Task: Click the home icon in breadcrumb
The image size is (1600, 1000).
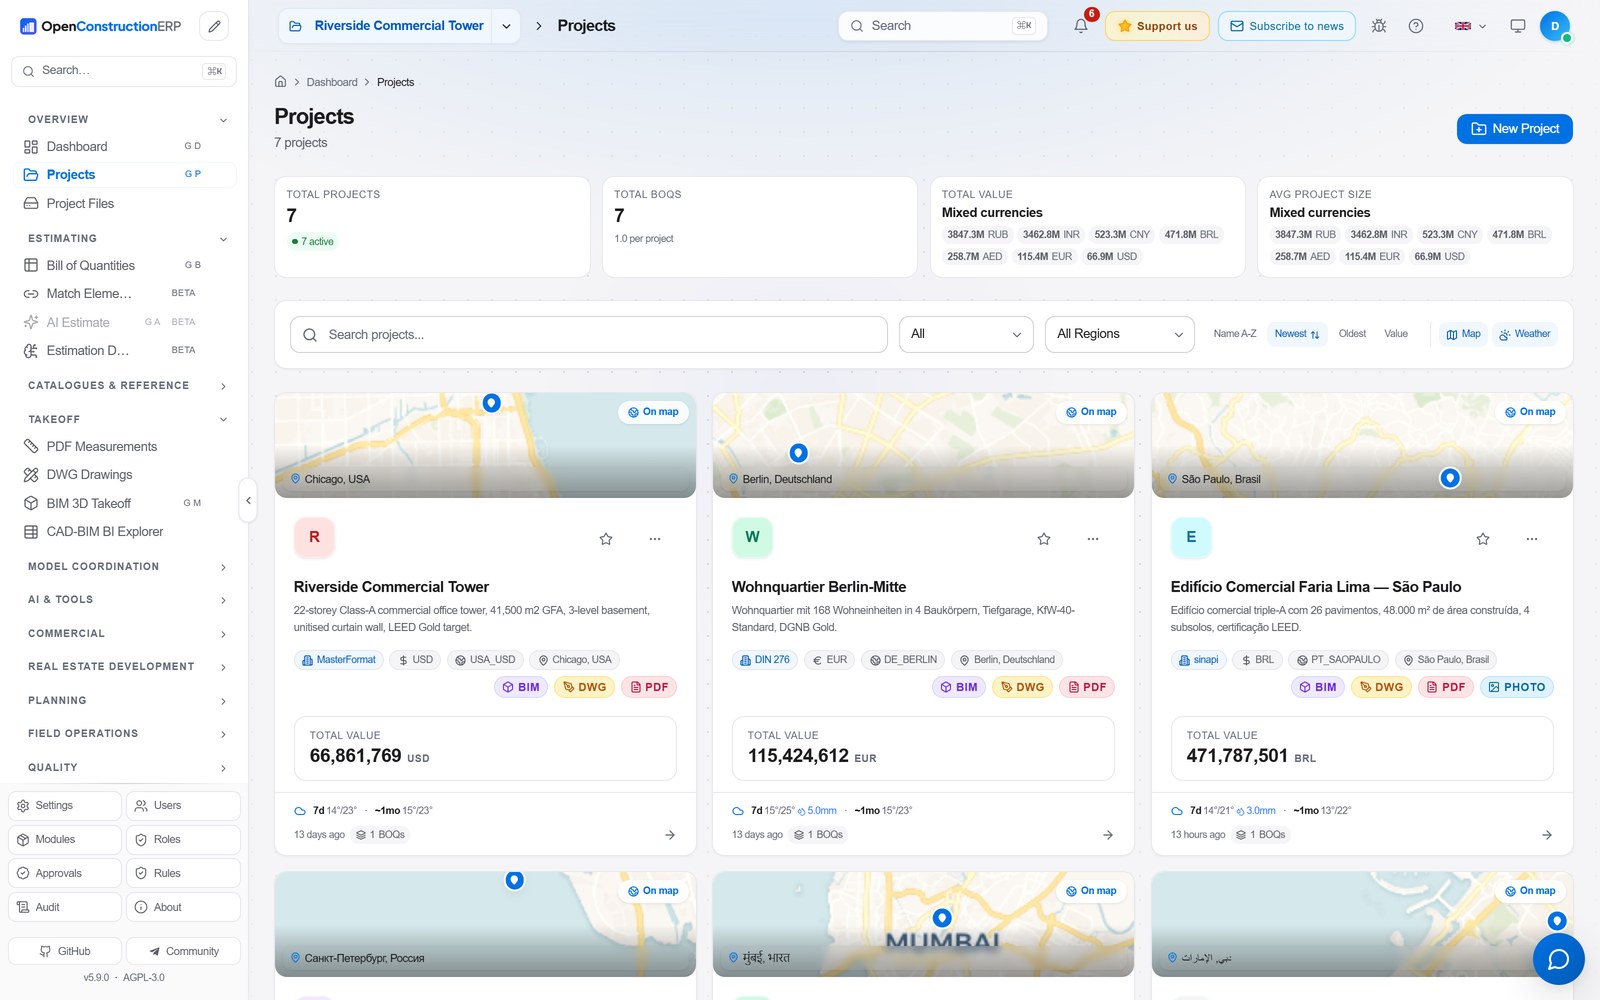Action: click(x=281, y=82)
